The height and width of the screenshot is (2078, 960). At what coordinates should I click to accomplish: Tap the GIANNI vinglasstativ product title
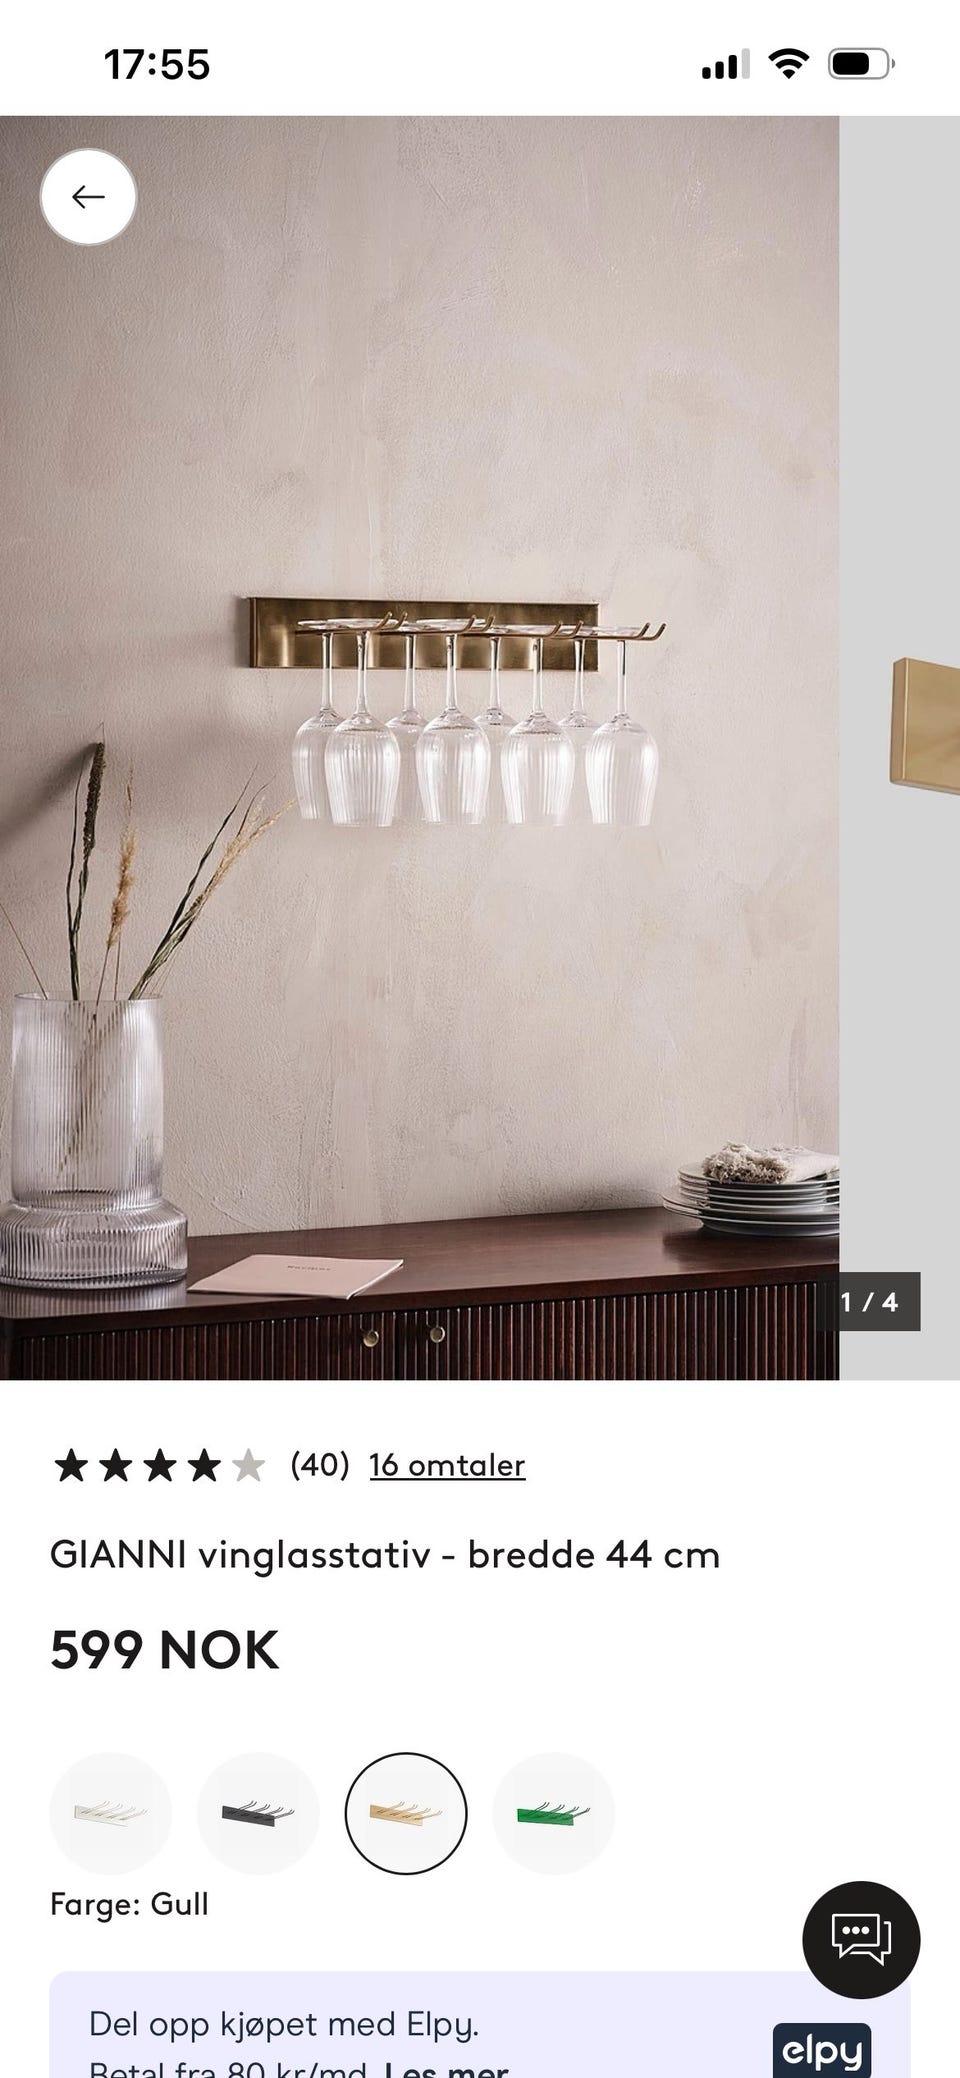click(385, 1555)
